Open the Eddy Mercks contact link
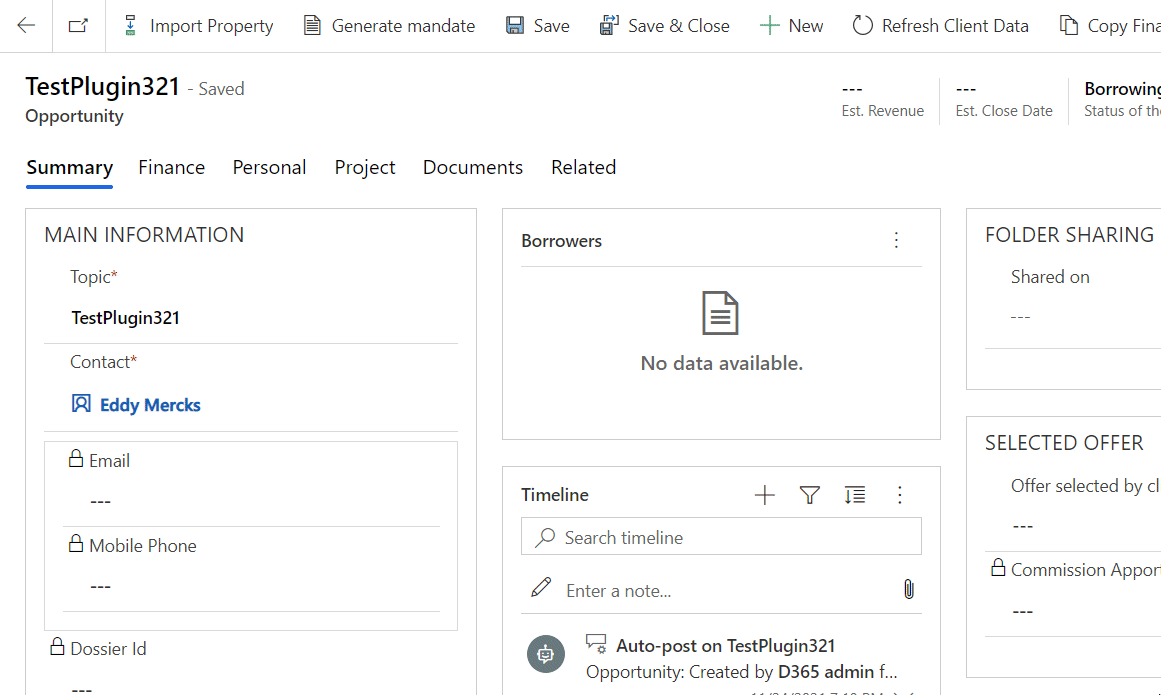1161x695 pixels. [150, 405]
